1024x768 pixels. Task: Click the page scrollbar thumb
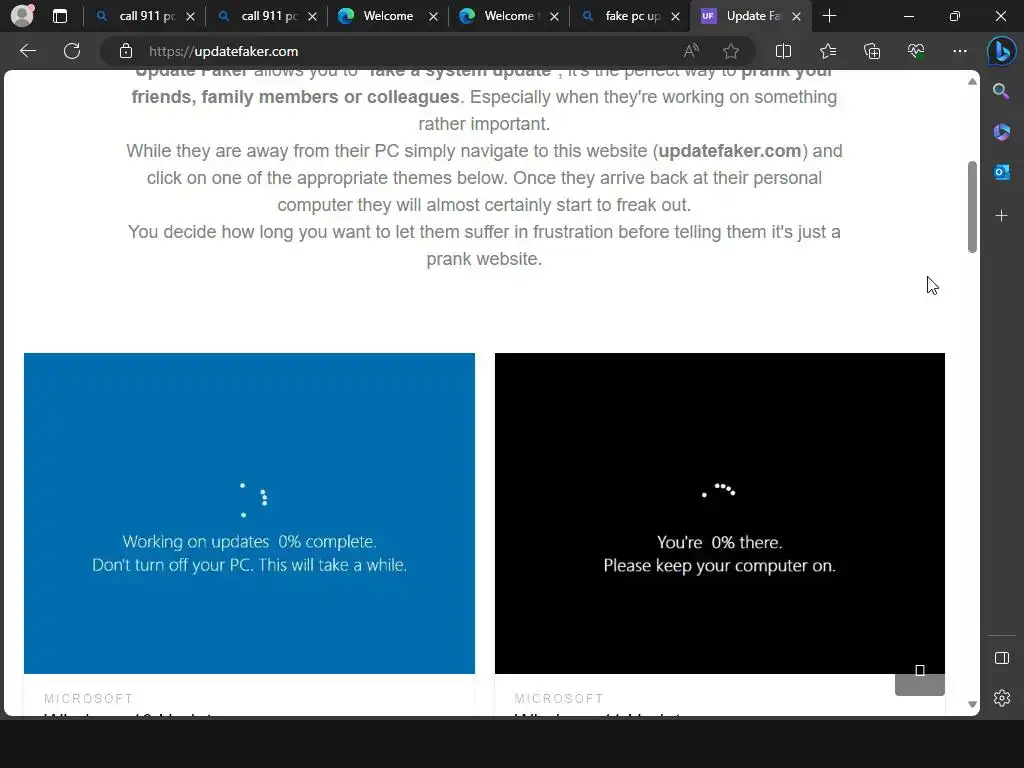[972, 206]
